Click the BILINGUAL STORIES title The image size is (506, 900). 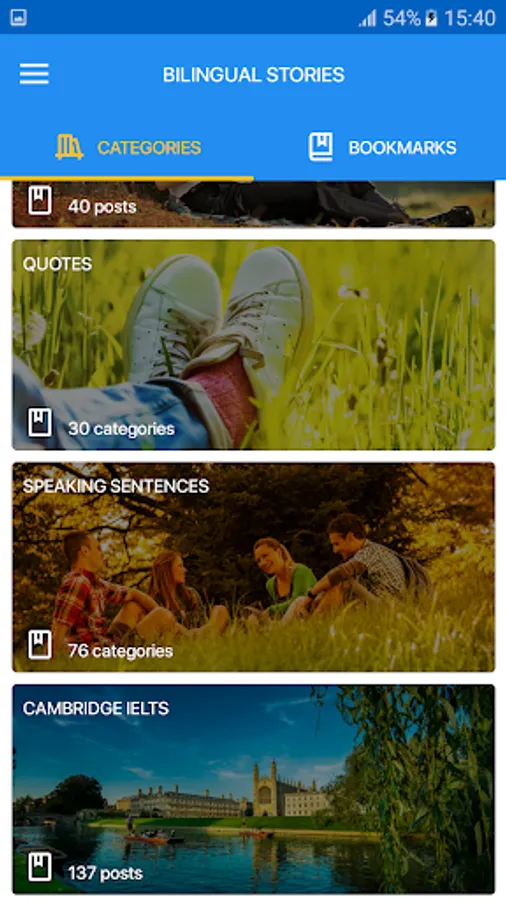(254, 75)
